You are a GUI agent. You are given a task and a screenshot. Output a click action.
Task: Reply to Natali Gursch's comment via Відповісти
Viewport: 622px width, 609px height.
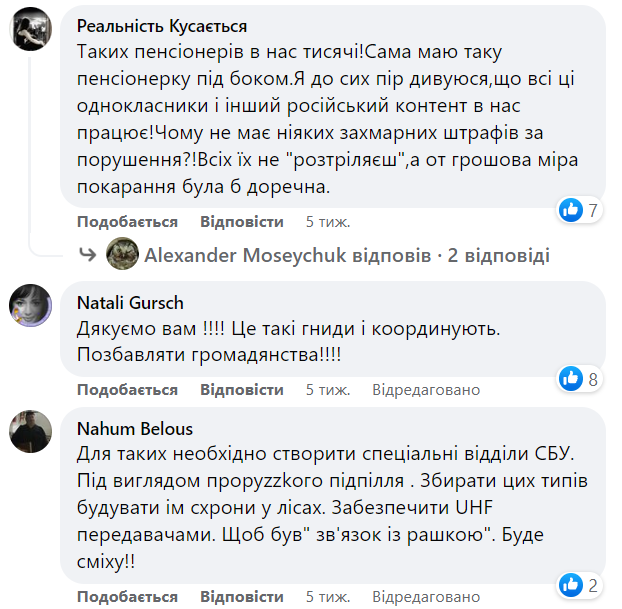(242, 390)
